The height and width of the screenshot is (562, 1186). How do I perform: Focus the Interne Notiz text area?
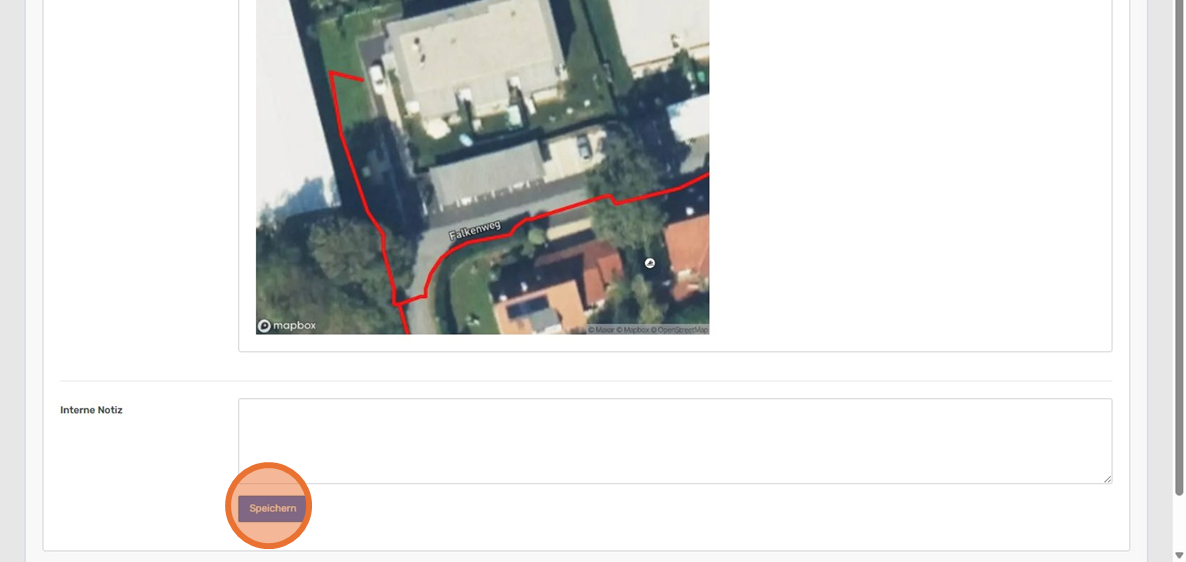click(x=675, y=441)
